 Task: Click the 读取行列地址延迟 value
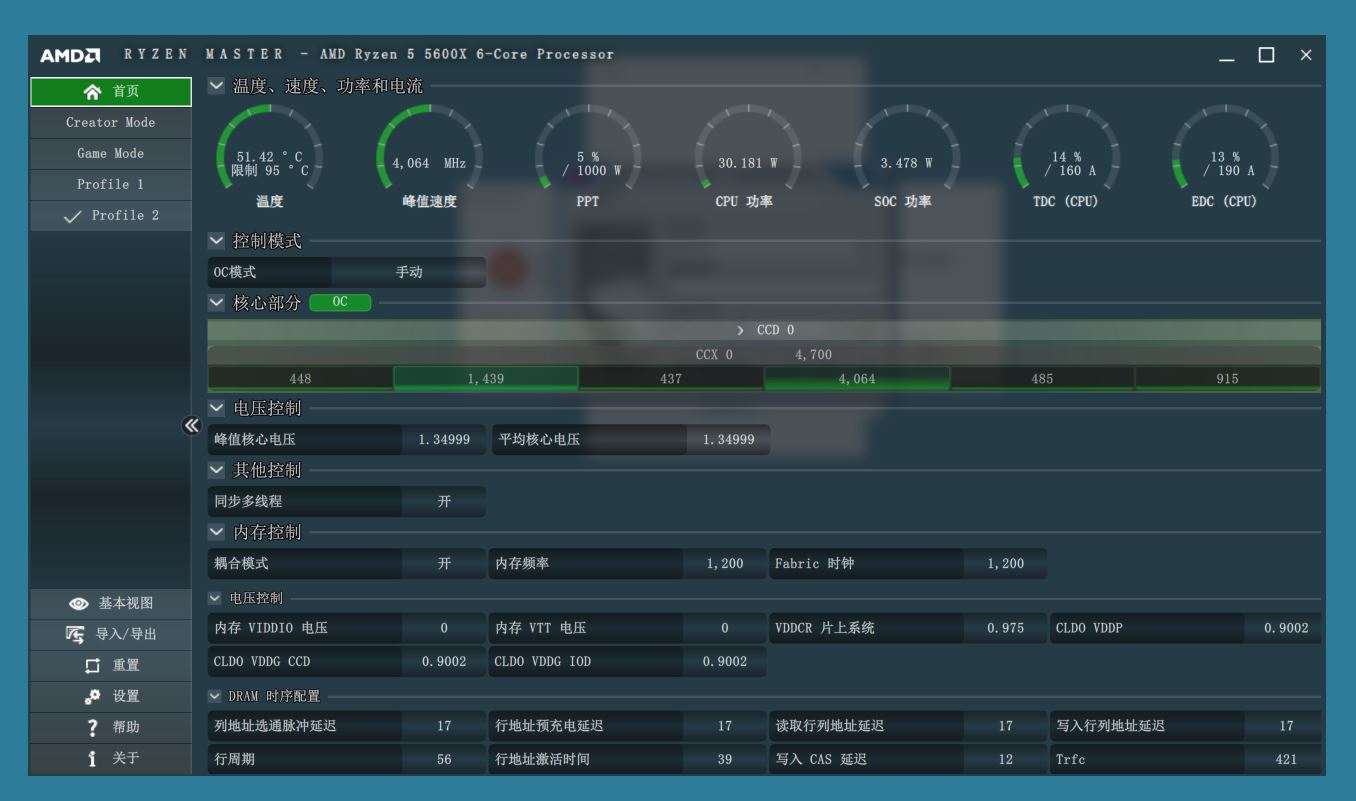pos(1006,726)
